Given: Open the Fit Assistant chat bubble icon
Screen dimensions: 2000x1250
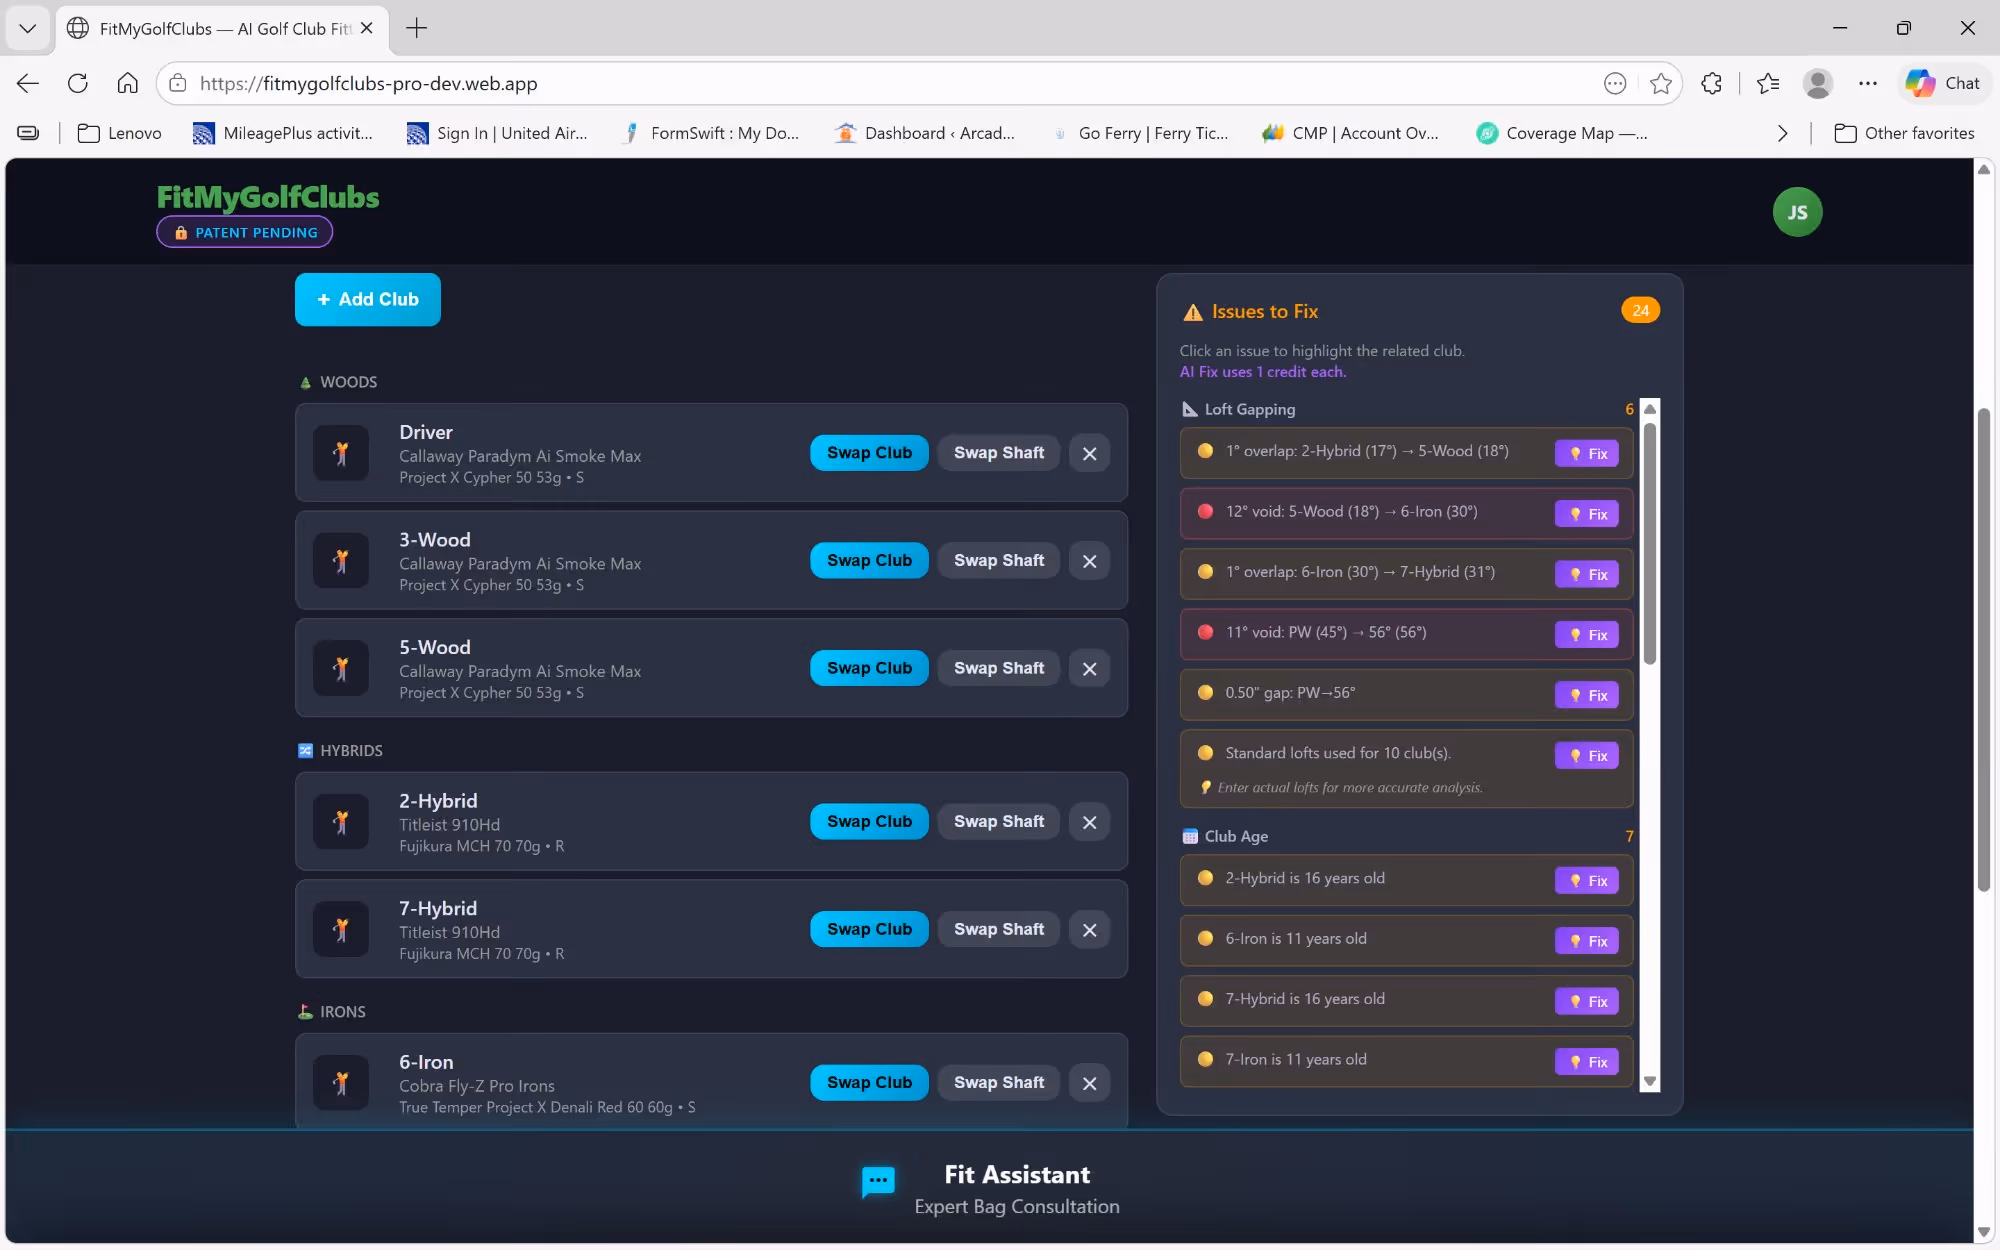Looking at the screenshot, I should 877,1182.
